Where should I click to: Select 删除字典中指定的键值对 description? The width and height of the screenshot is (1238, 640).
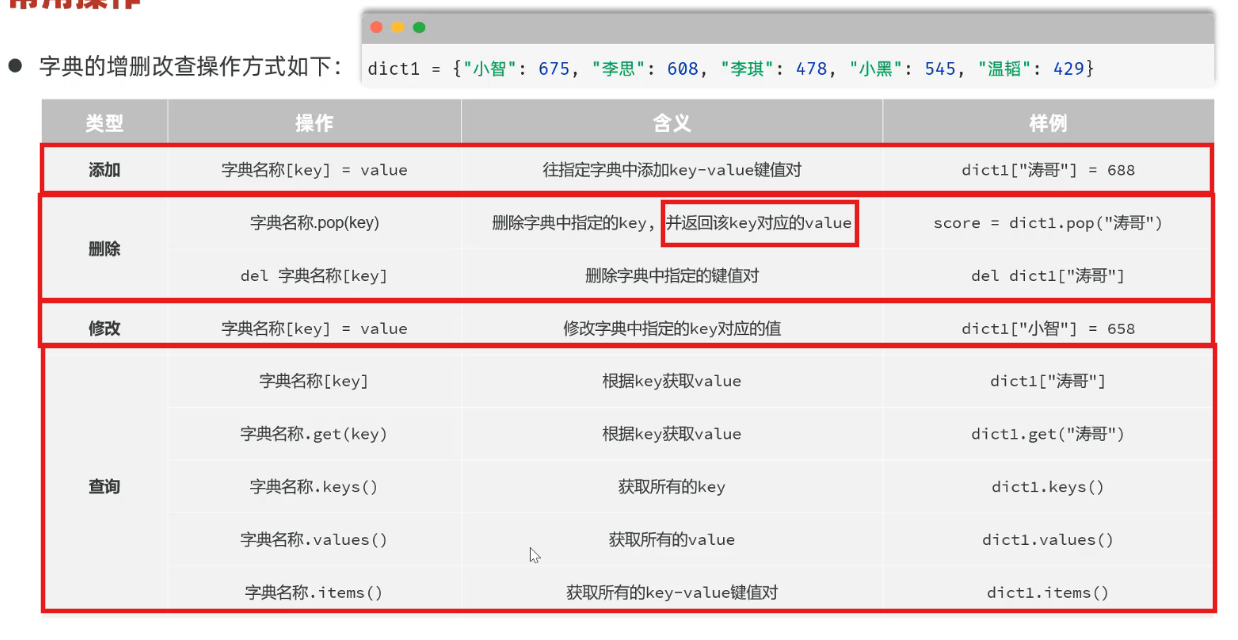[x=672, y=276]
